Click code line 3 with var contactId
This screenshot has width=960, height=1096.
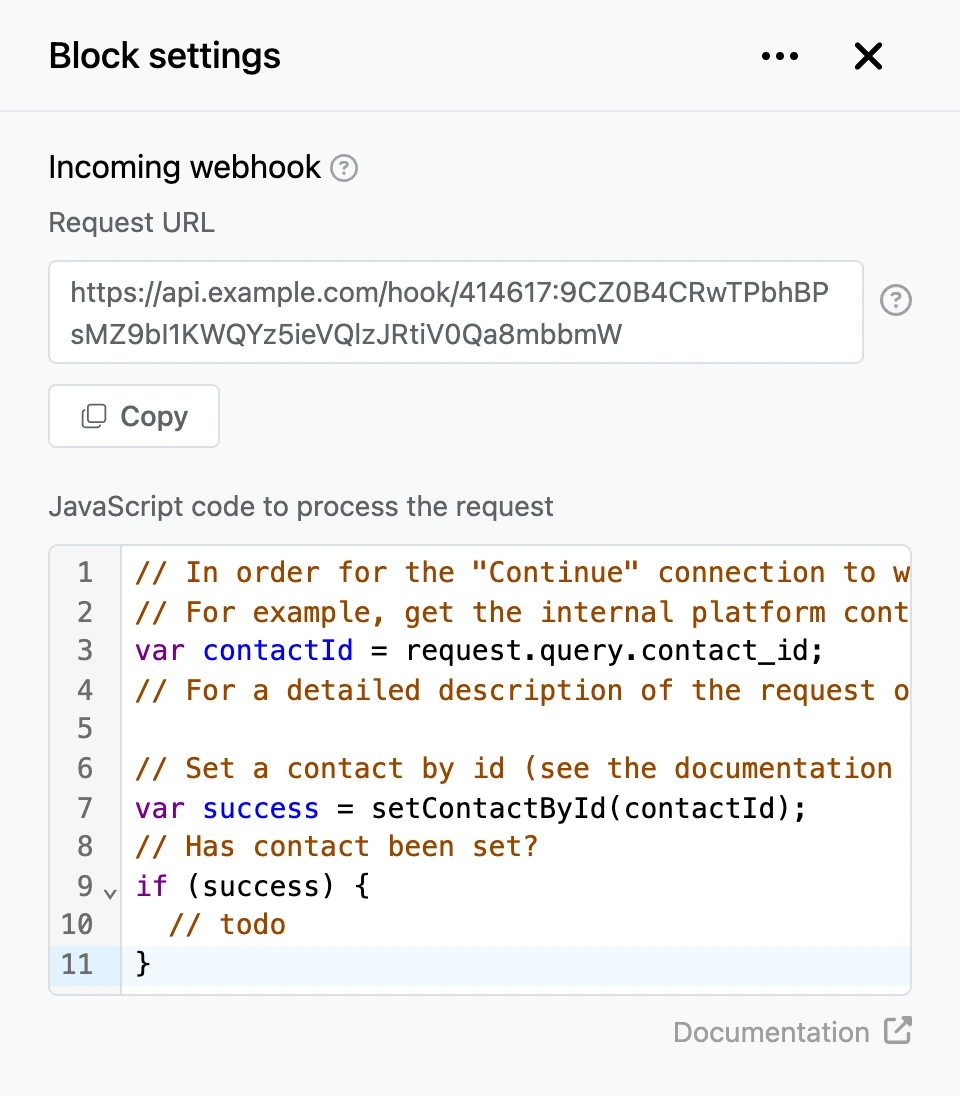(x=479, y=651)
